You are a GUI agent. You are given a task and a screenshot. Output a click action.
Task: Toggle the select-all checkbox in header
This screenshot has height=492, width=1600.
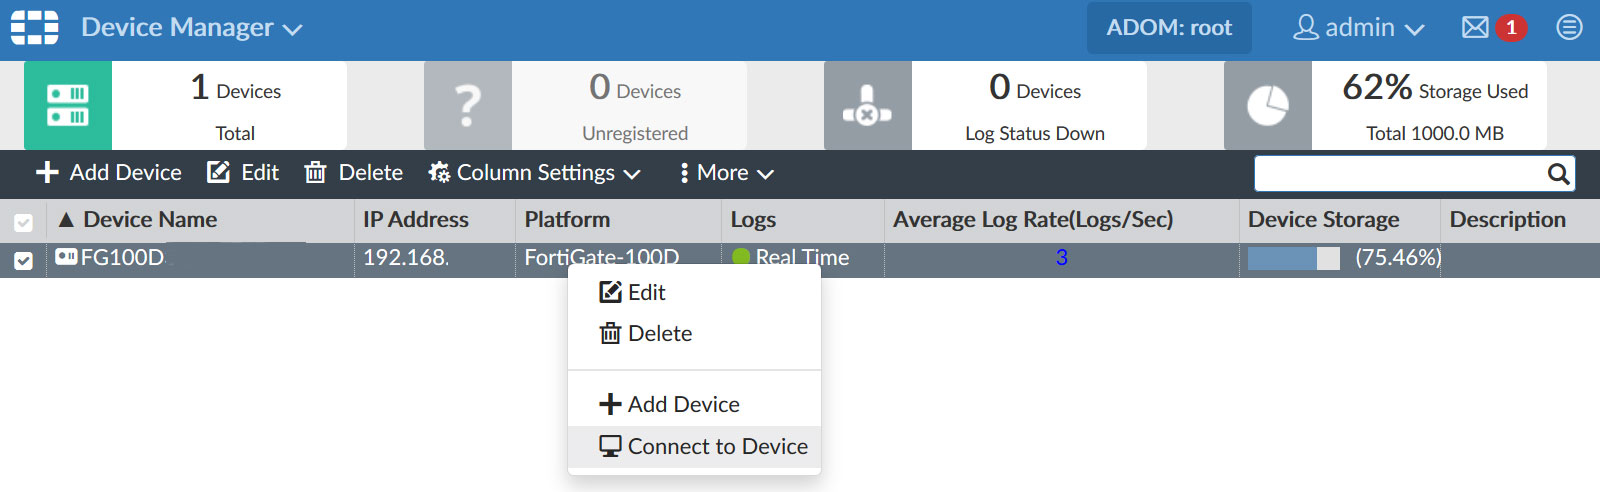[x=24, y=222]
